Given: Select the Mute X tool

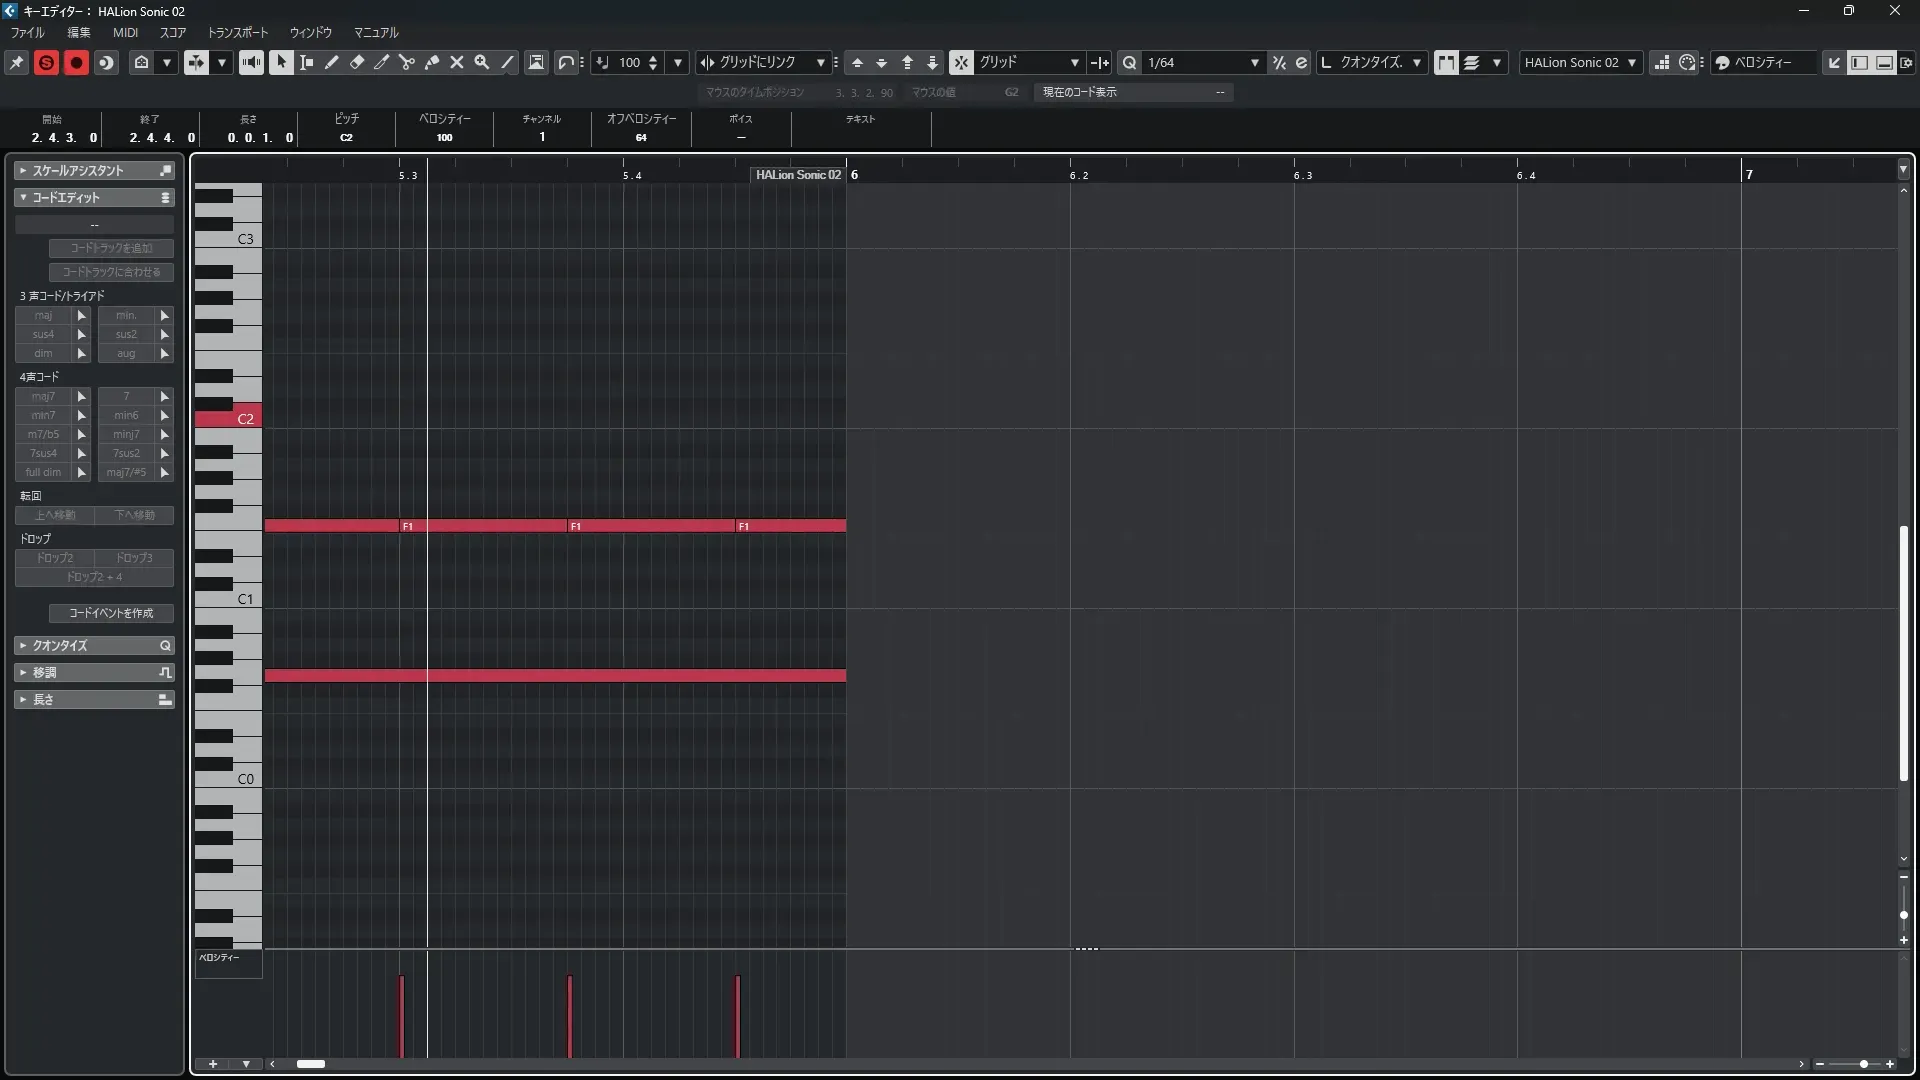Looking at the screenshot, I should (x=457, y=62).
